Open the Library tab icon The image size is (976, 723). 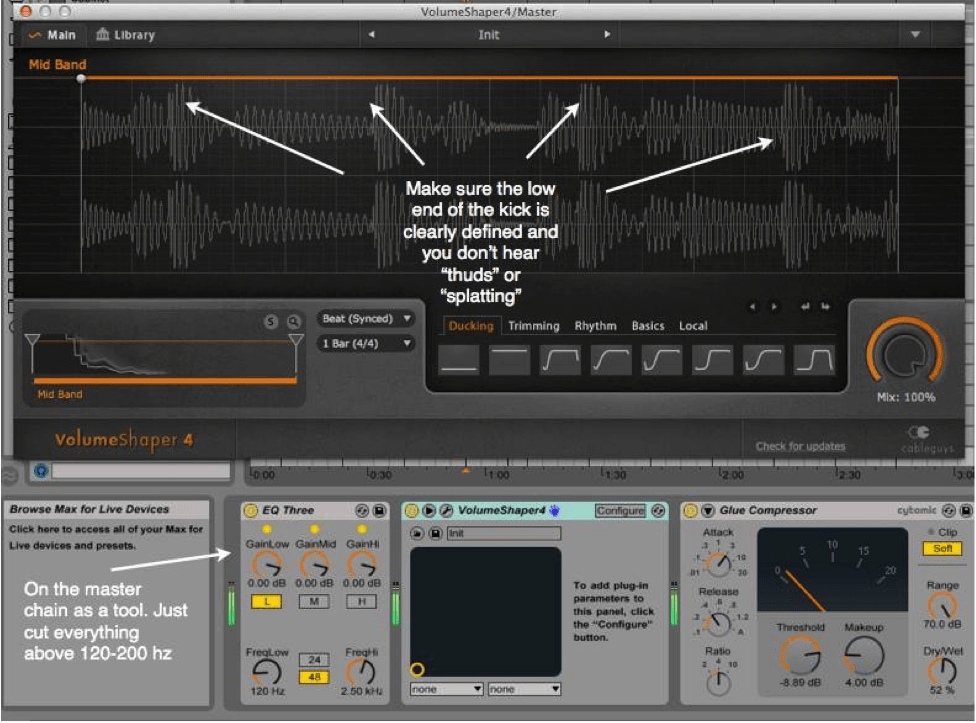coord(103,35)
